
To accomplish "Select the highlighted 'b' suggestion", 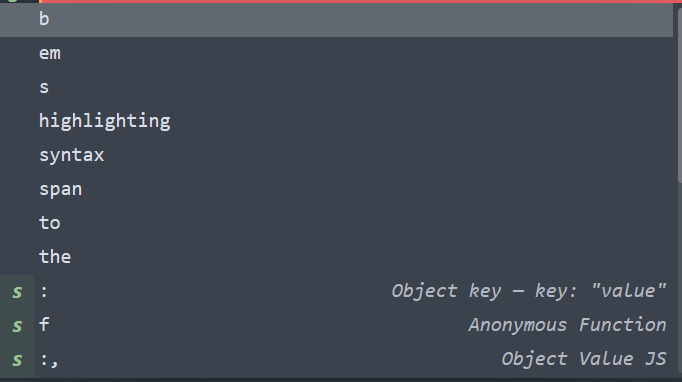I will coord(336,20).
